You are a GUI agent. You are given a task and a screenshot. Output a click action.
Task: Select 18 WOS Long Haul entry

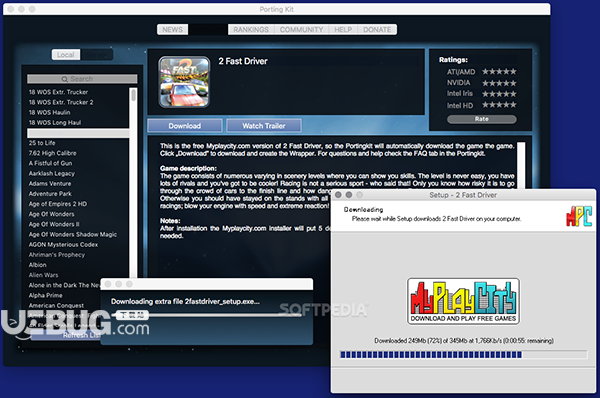(x=55, y=122)
